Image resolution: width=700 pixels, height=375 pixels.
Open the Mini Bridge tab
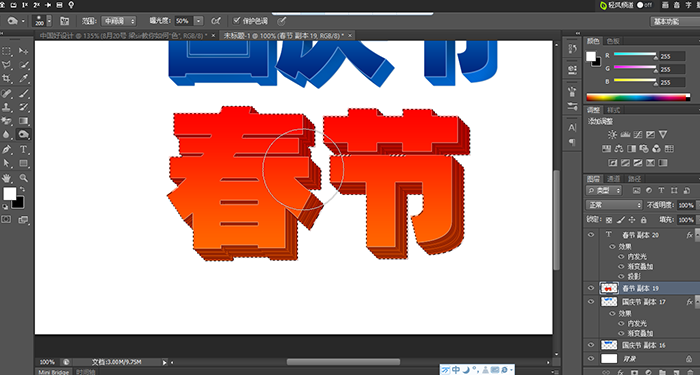53,372
